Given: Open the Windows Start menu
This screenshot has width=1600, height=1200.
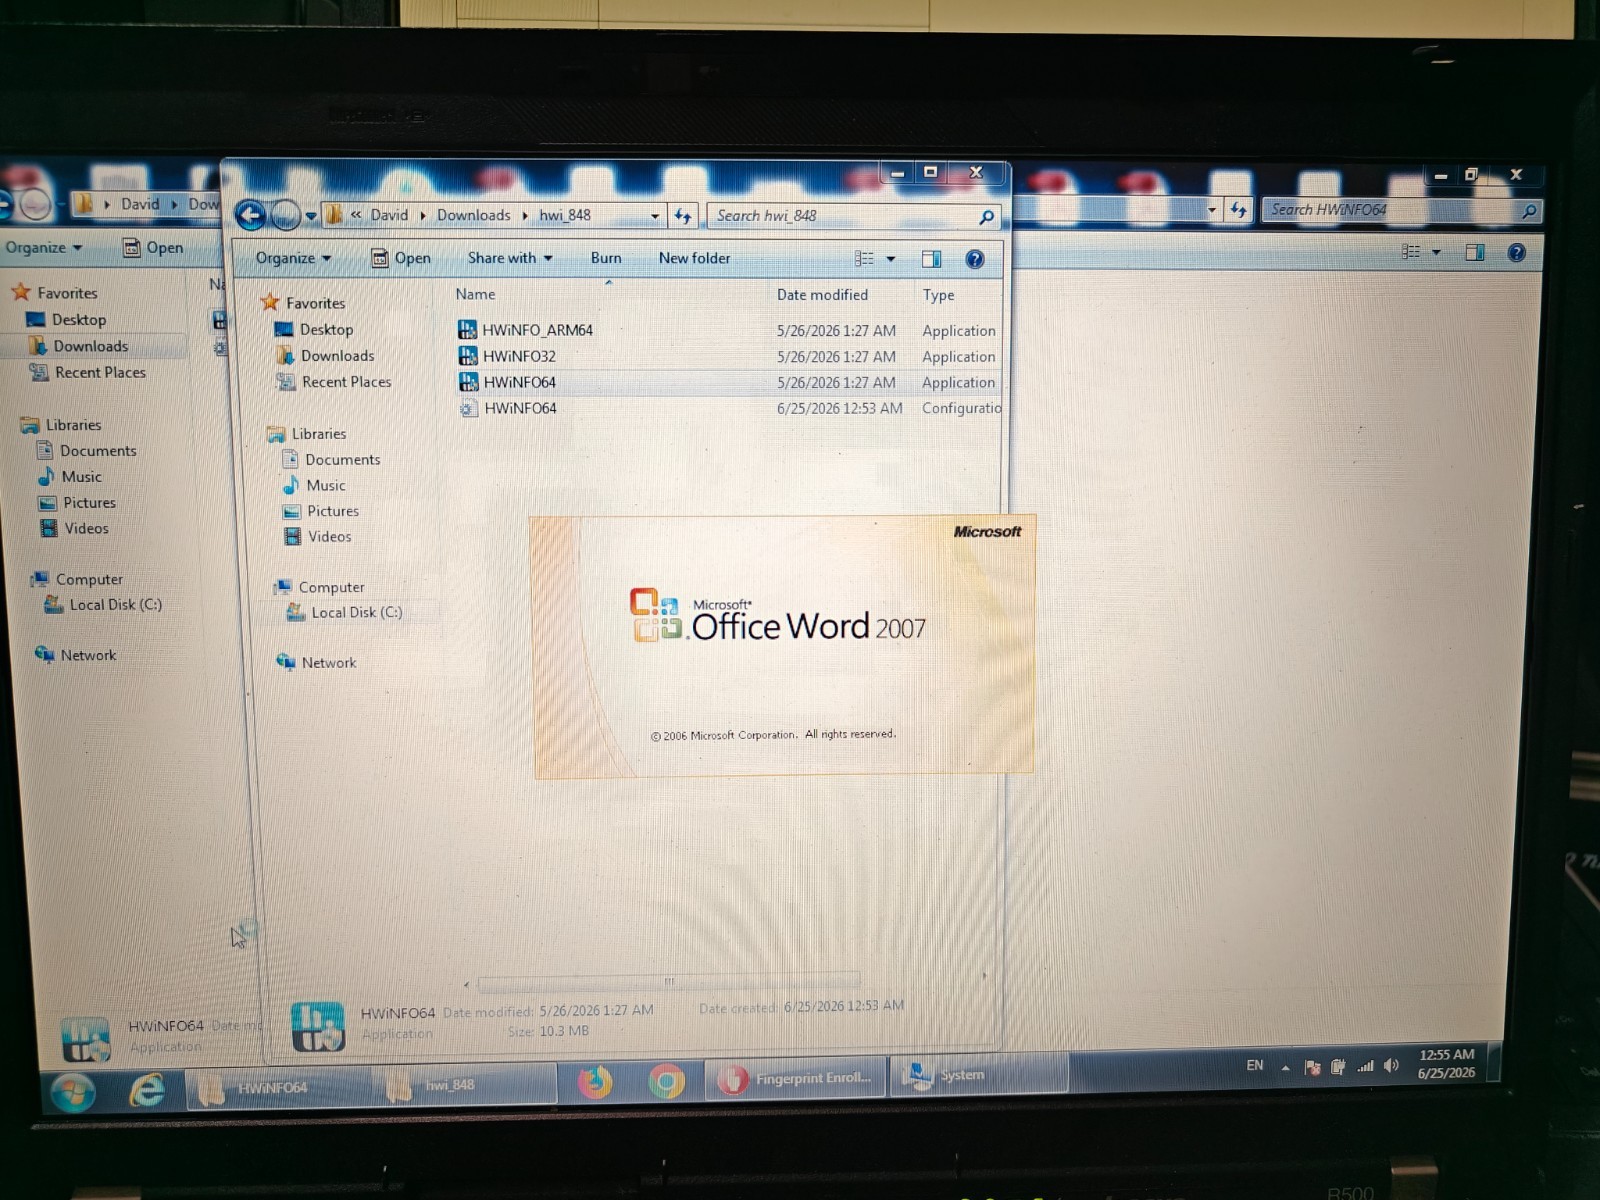Looking at the screenshot, I should pyautogui.click(x=73, y=1092).
